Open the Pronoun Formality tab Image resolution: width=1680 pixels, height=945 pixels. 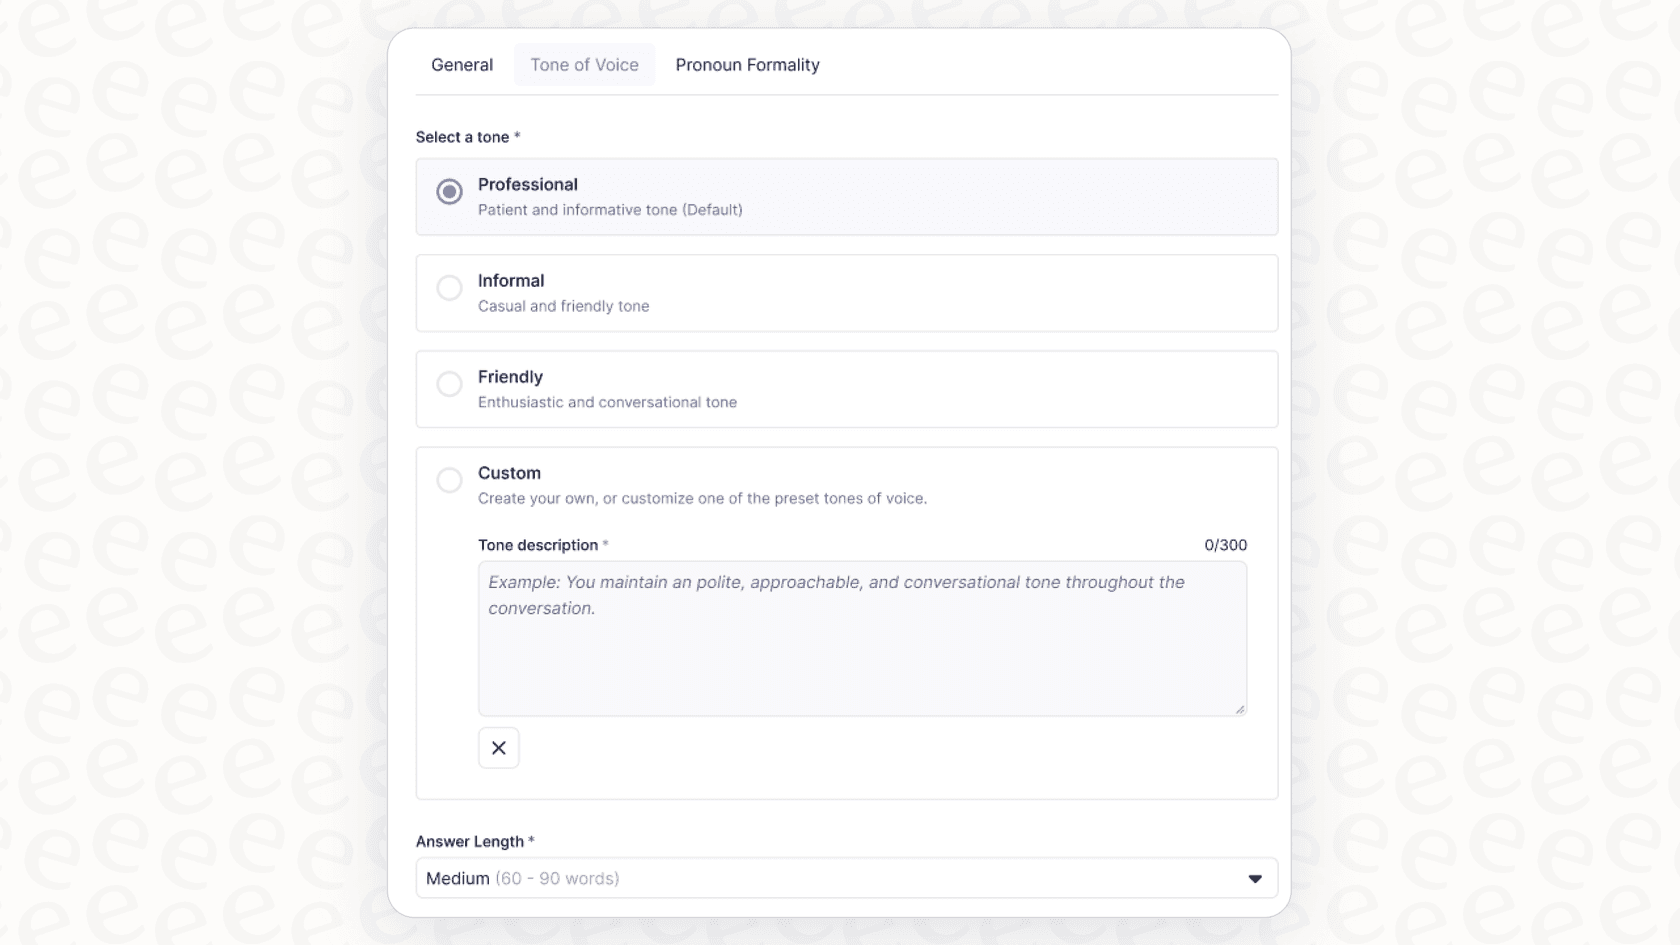(746, 64)
